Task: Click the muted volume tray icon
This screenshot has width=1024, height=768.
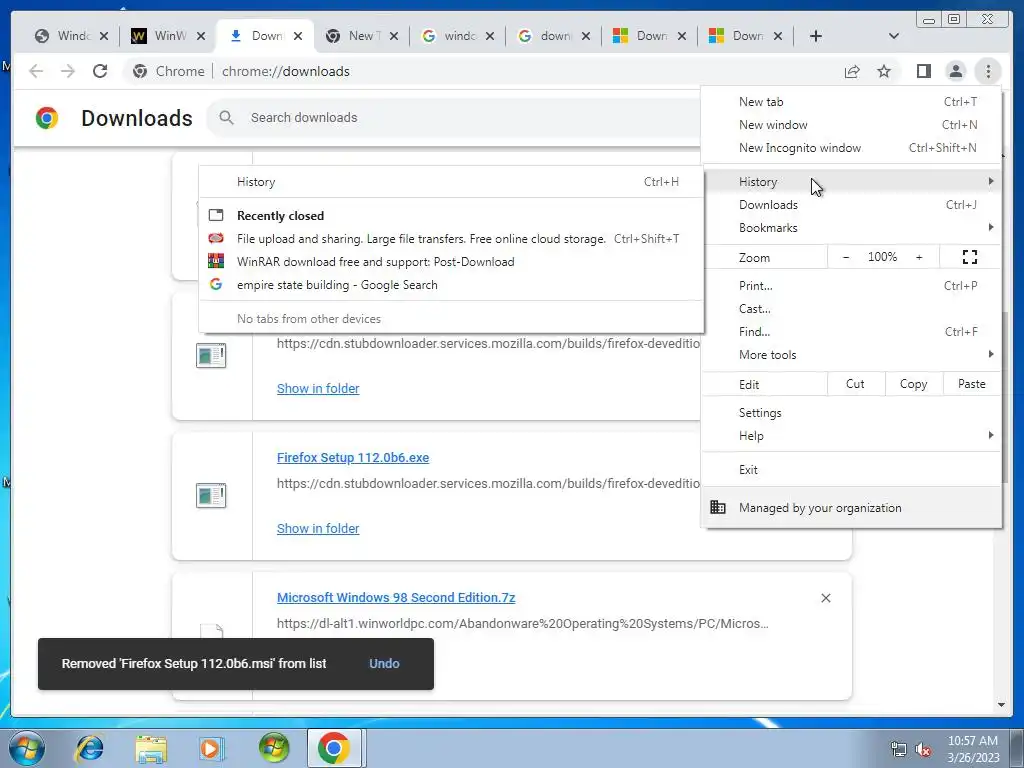Action: point(923,750)
